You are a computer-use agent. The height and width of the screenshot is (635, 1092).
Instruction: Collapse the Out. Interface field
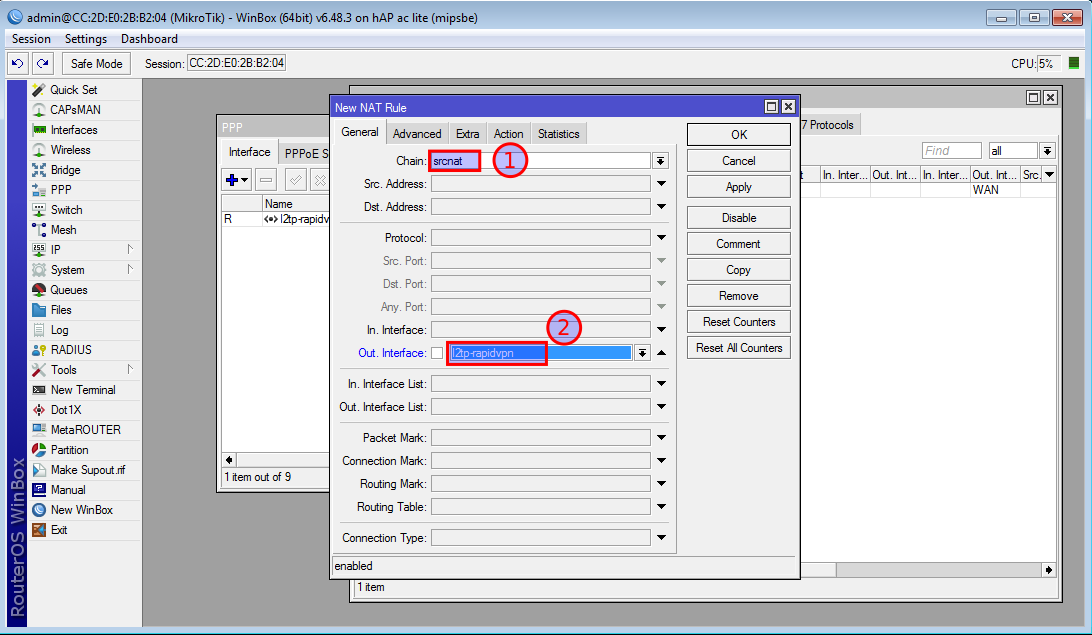click(x=661, y=353)
